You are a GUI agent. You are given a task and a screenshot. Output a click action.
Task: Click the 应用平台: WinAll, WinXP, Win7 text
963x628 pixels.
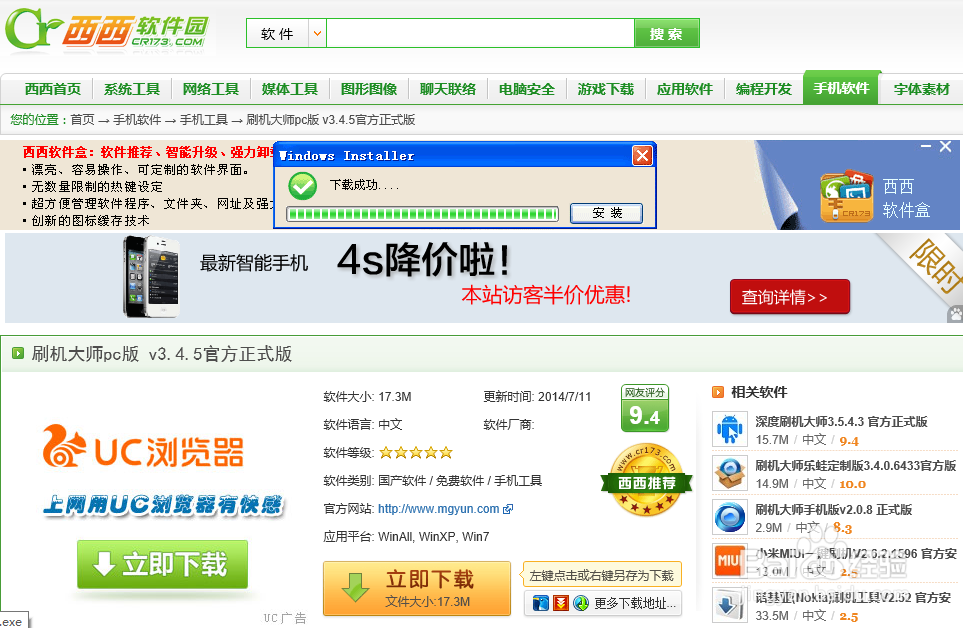coord(406,537)
